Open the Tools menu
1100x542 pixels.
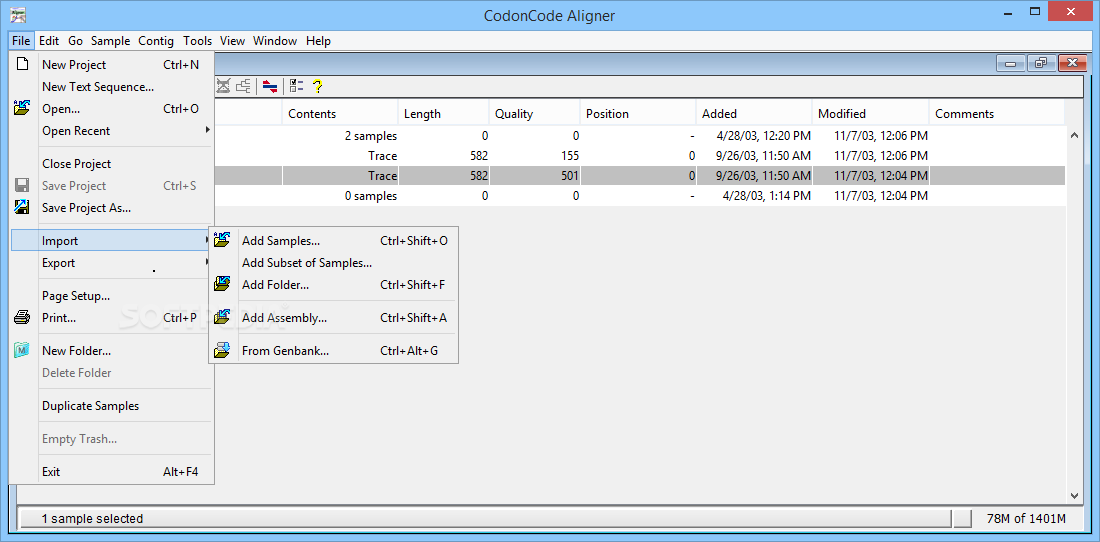point(197,41)
